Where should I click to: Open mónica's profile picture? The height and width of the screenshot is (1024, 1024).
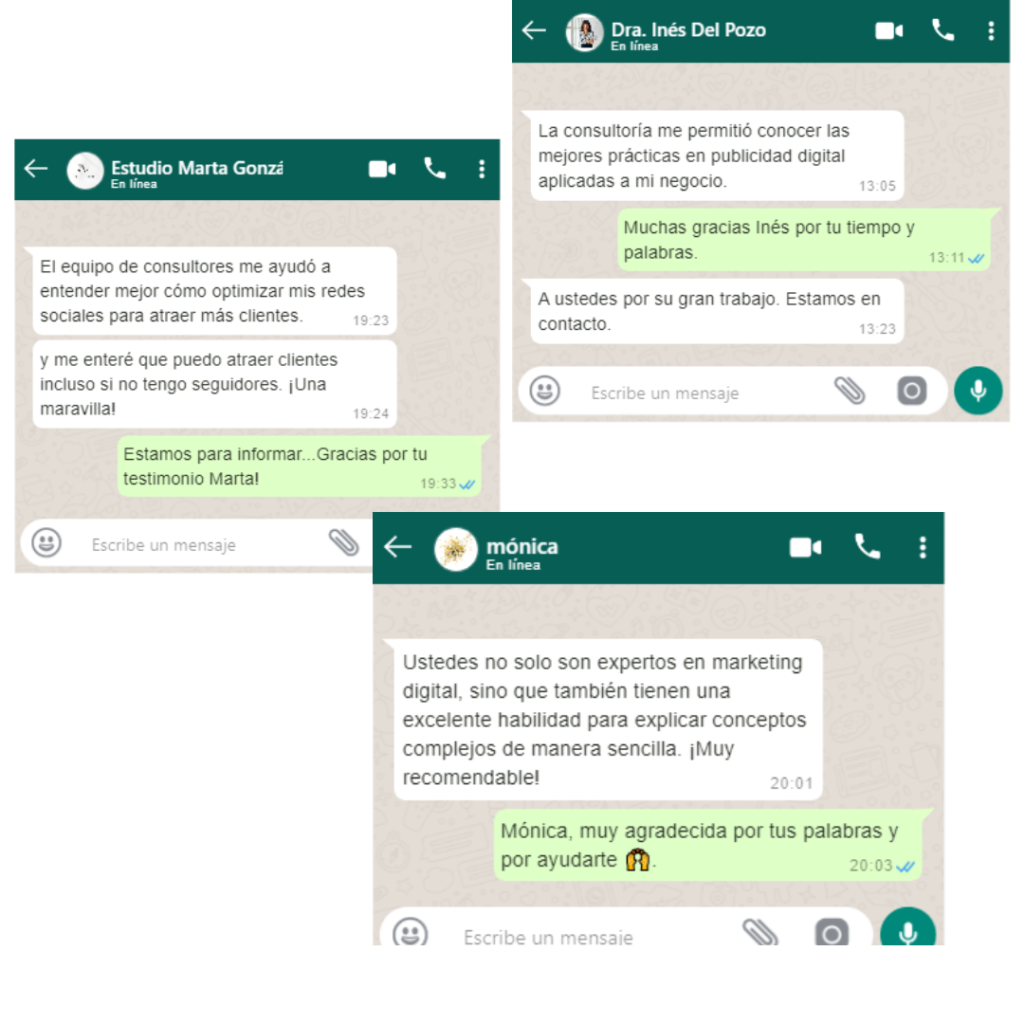pos(456,549)
